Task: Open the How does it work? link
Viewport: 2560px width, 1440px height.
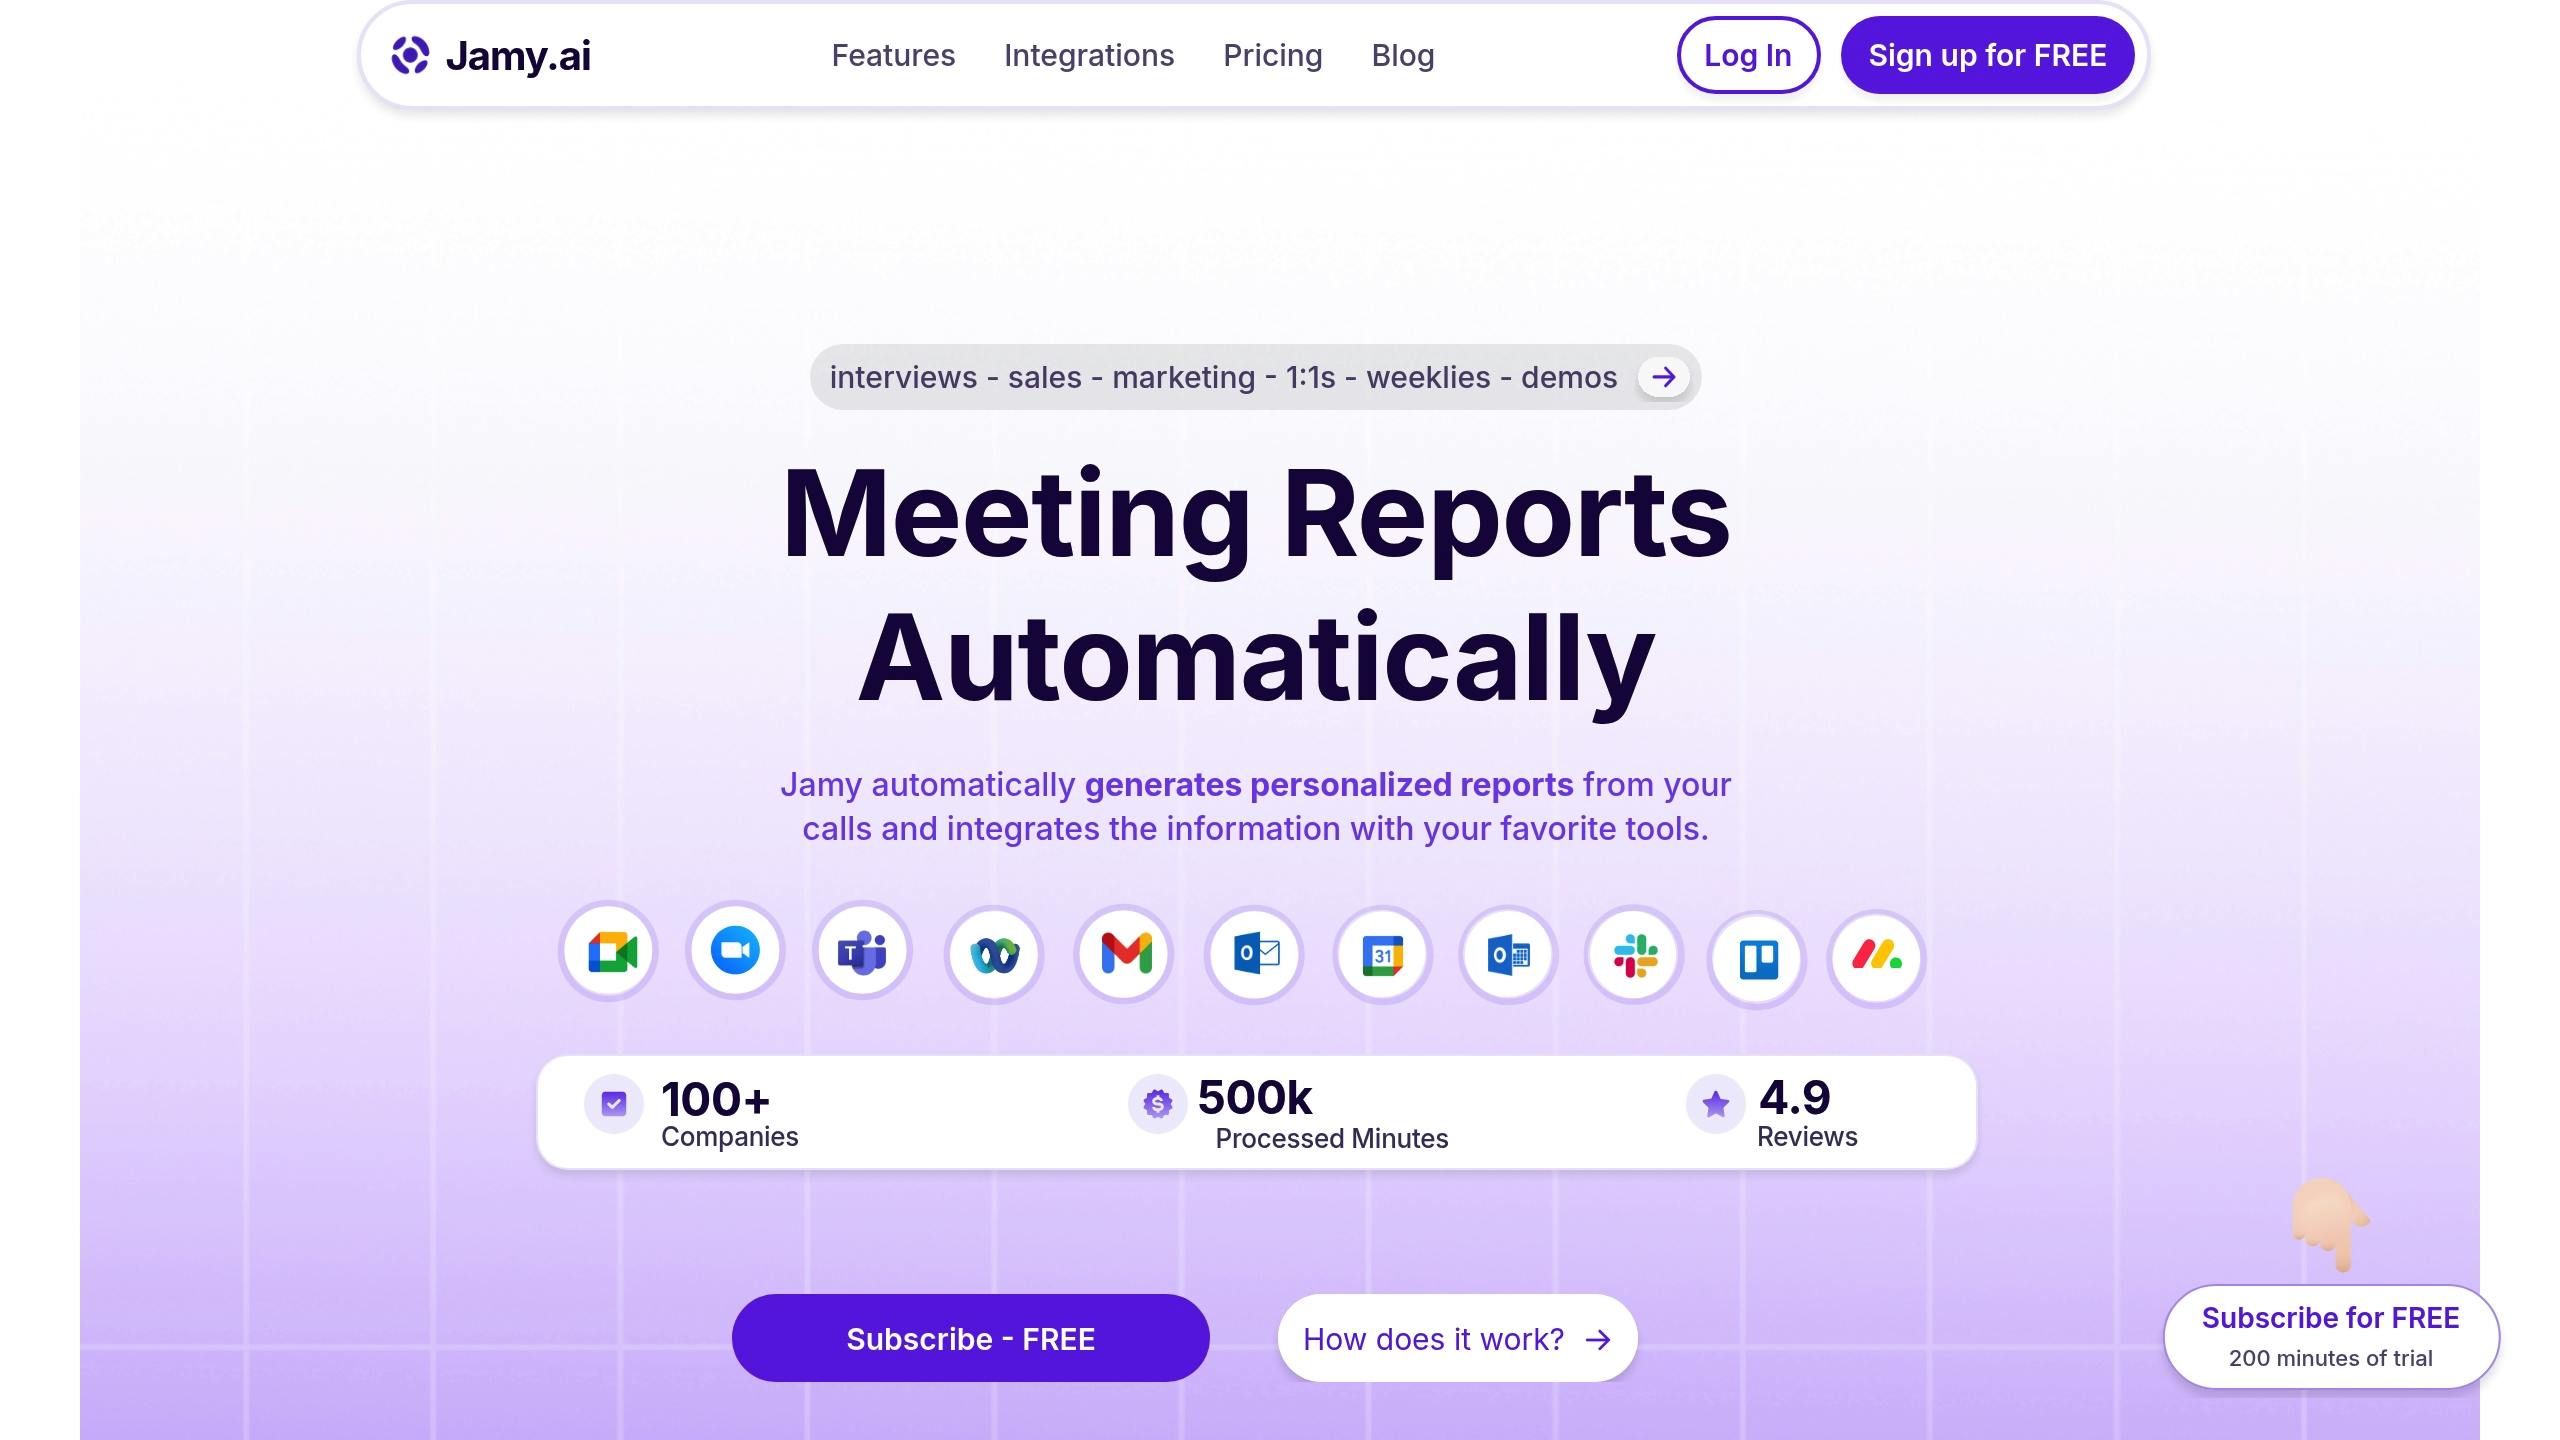Action: tap(1458, 1338)
